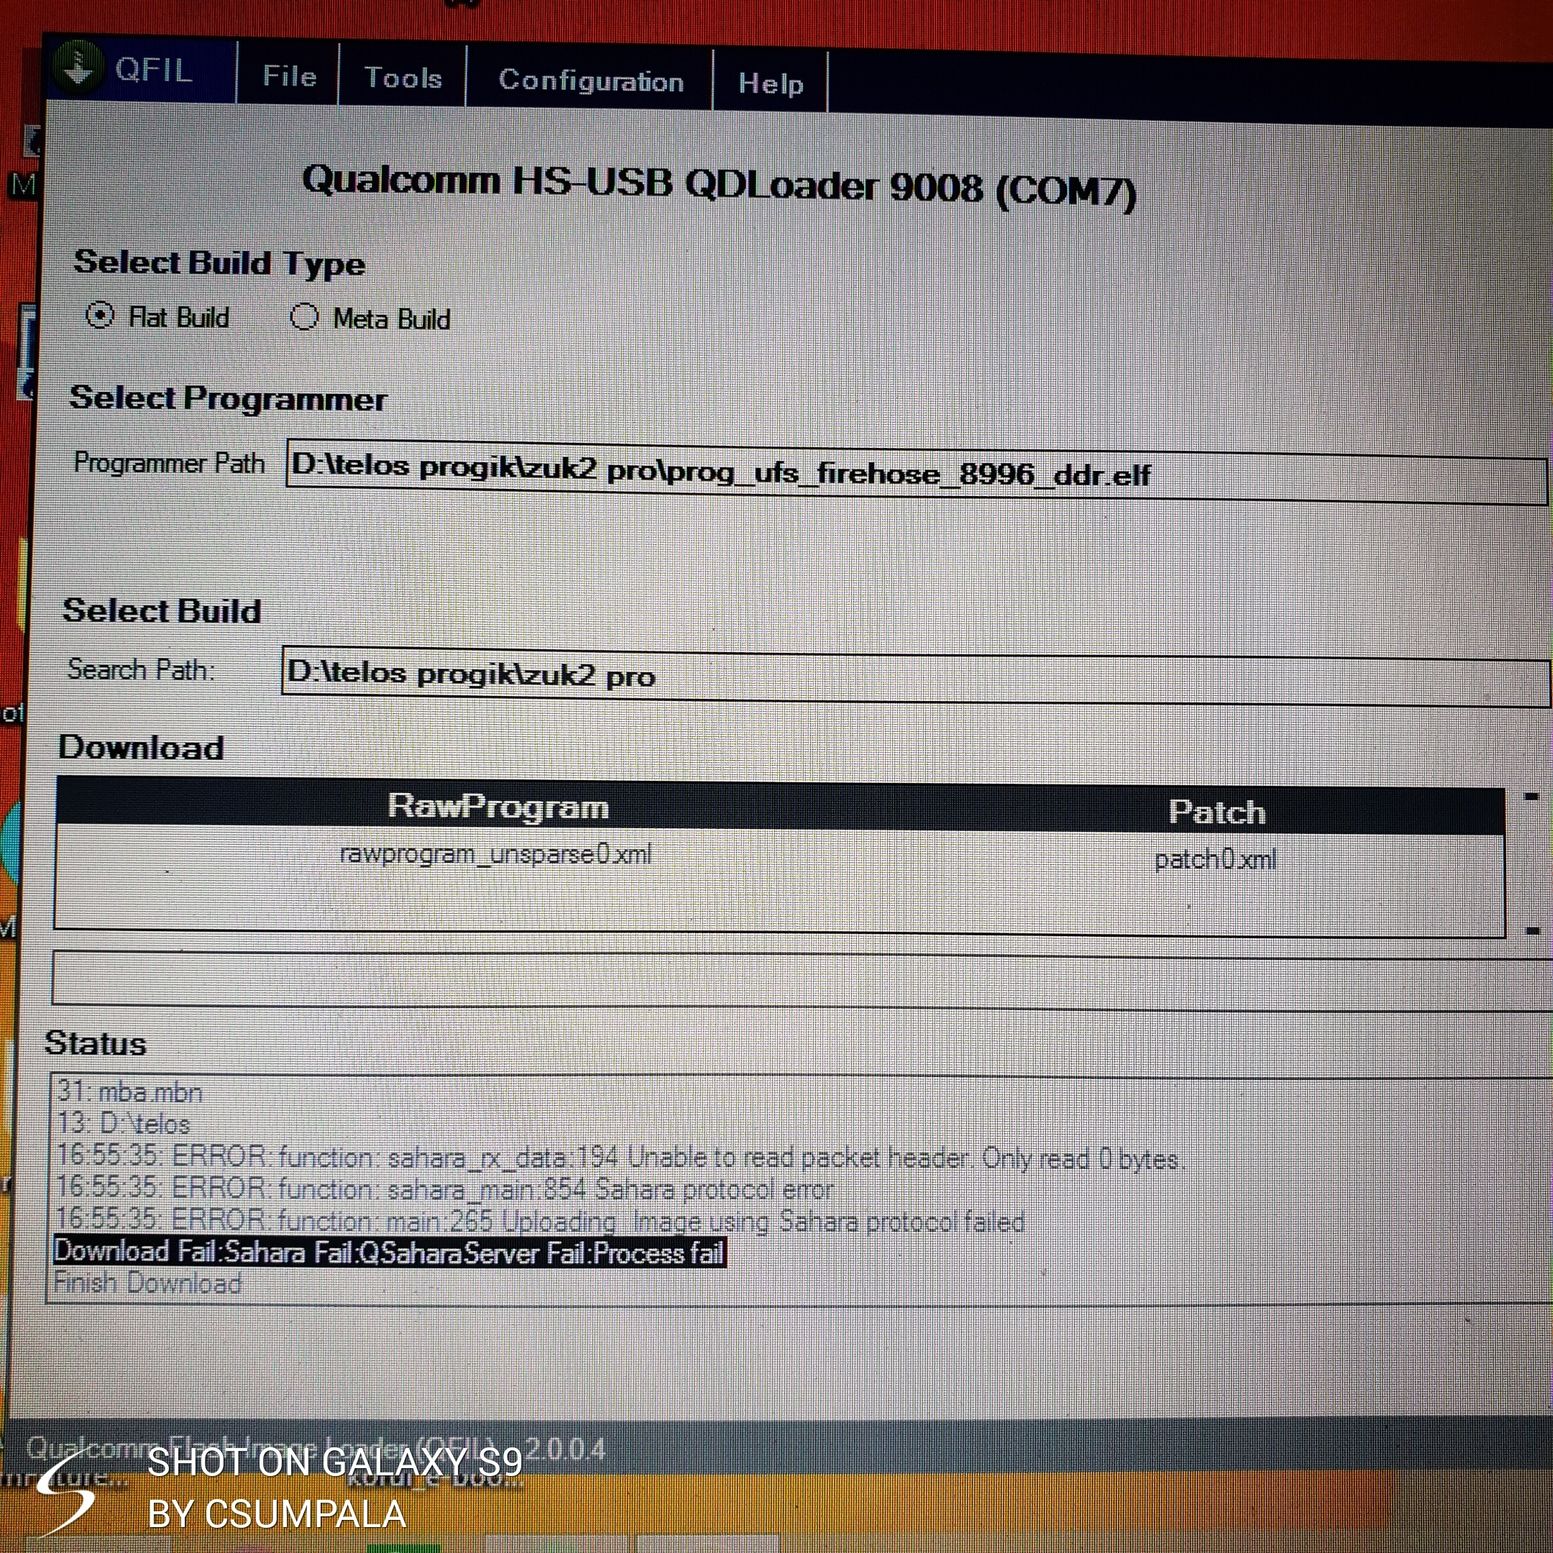
Task: Click the download progress bar
Action: (800, 979)
